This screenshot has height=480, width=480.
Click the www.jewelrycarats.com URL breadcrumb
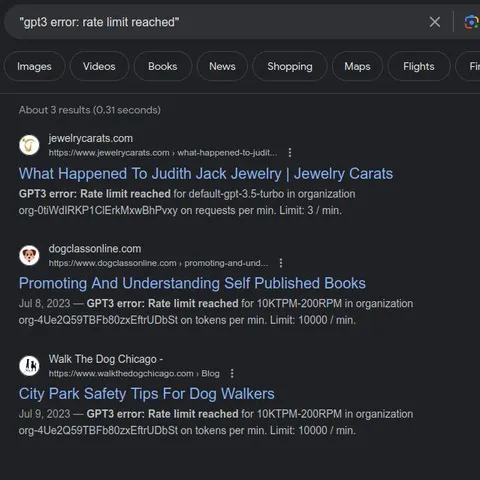163,153
